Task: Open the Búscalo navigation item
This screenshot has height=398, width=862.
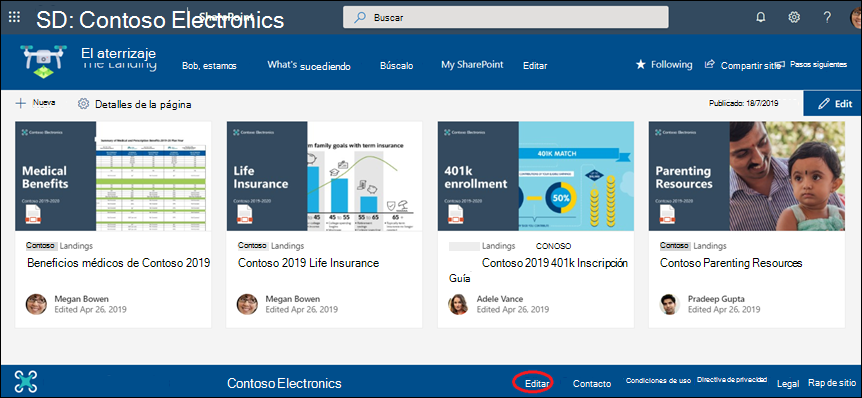Action: pos(396,65)
